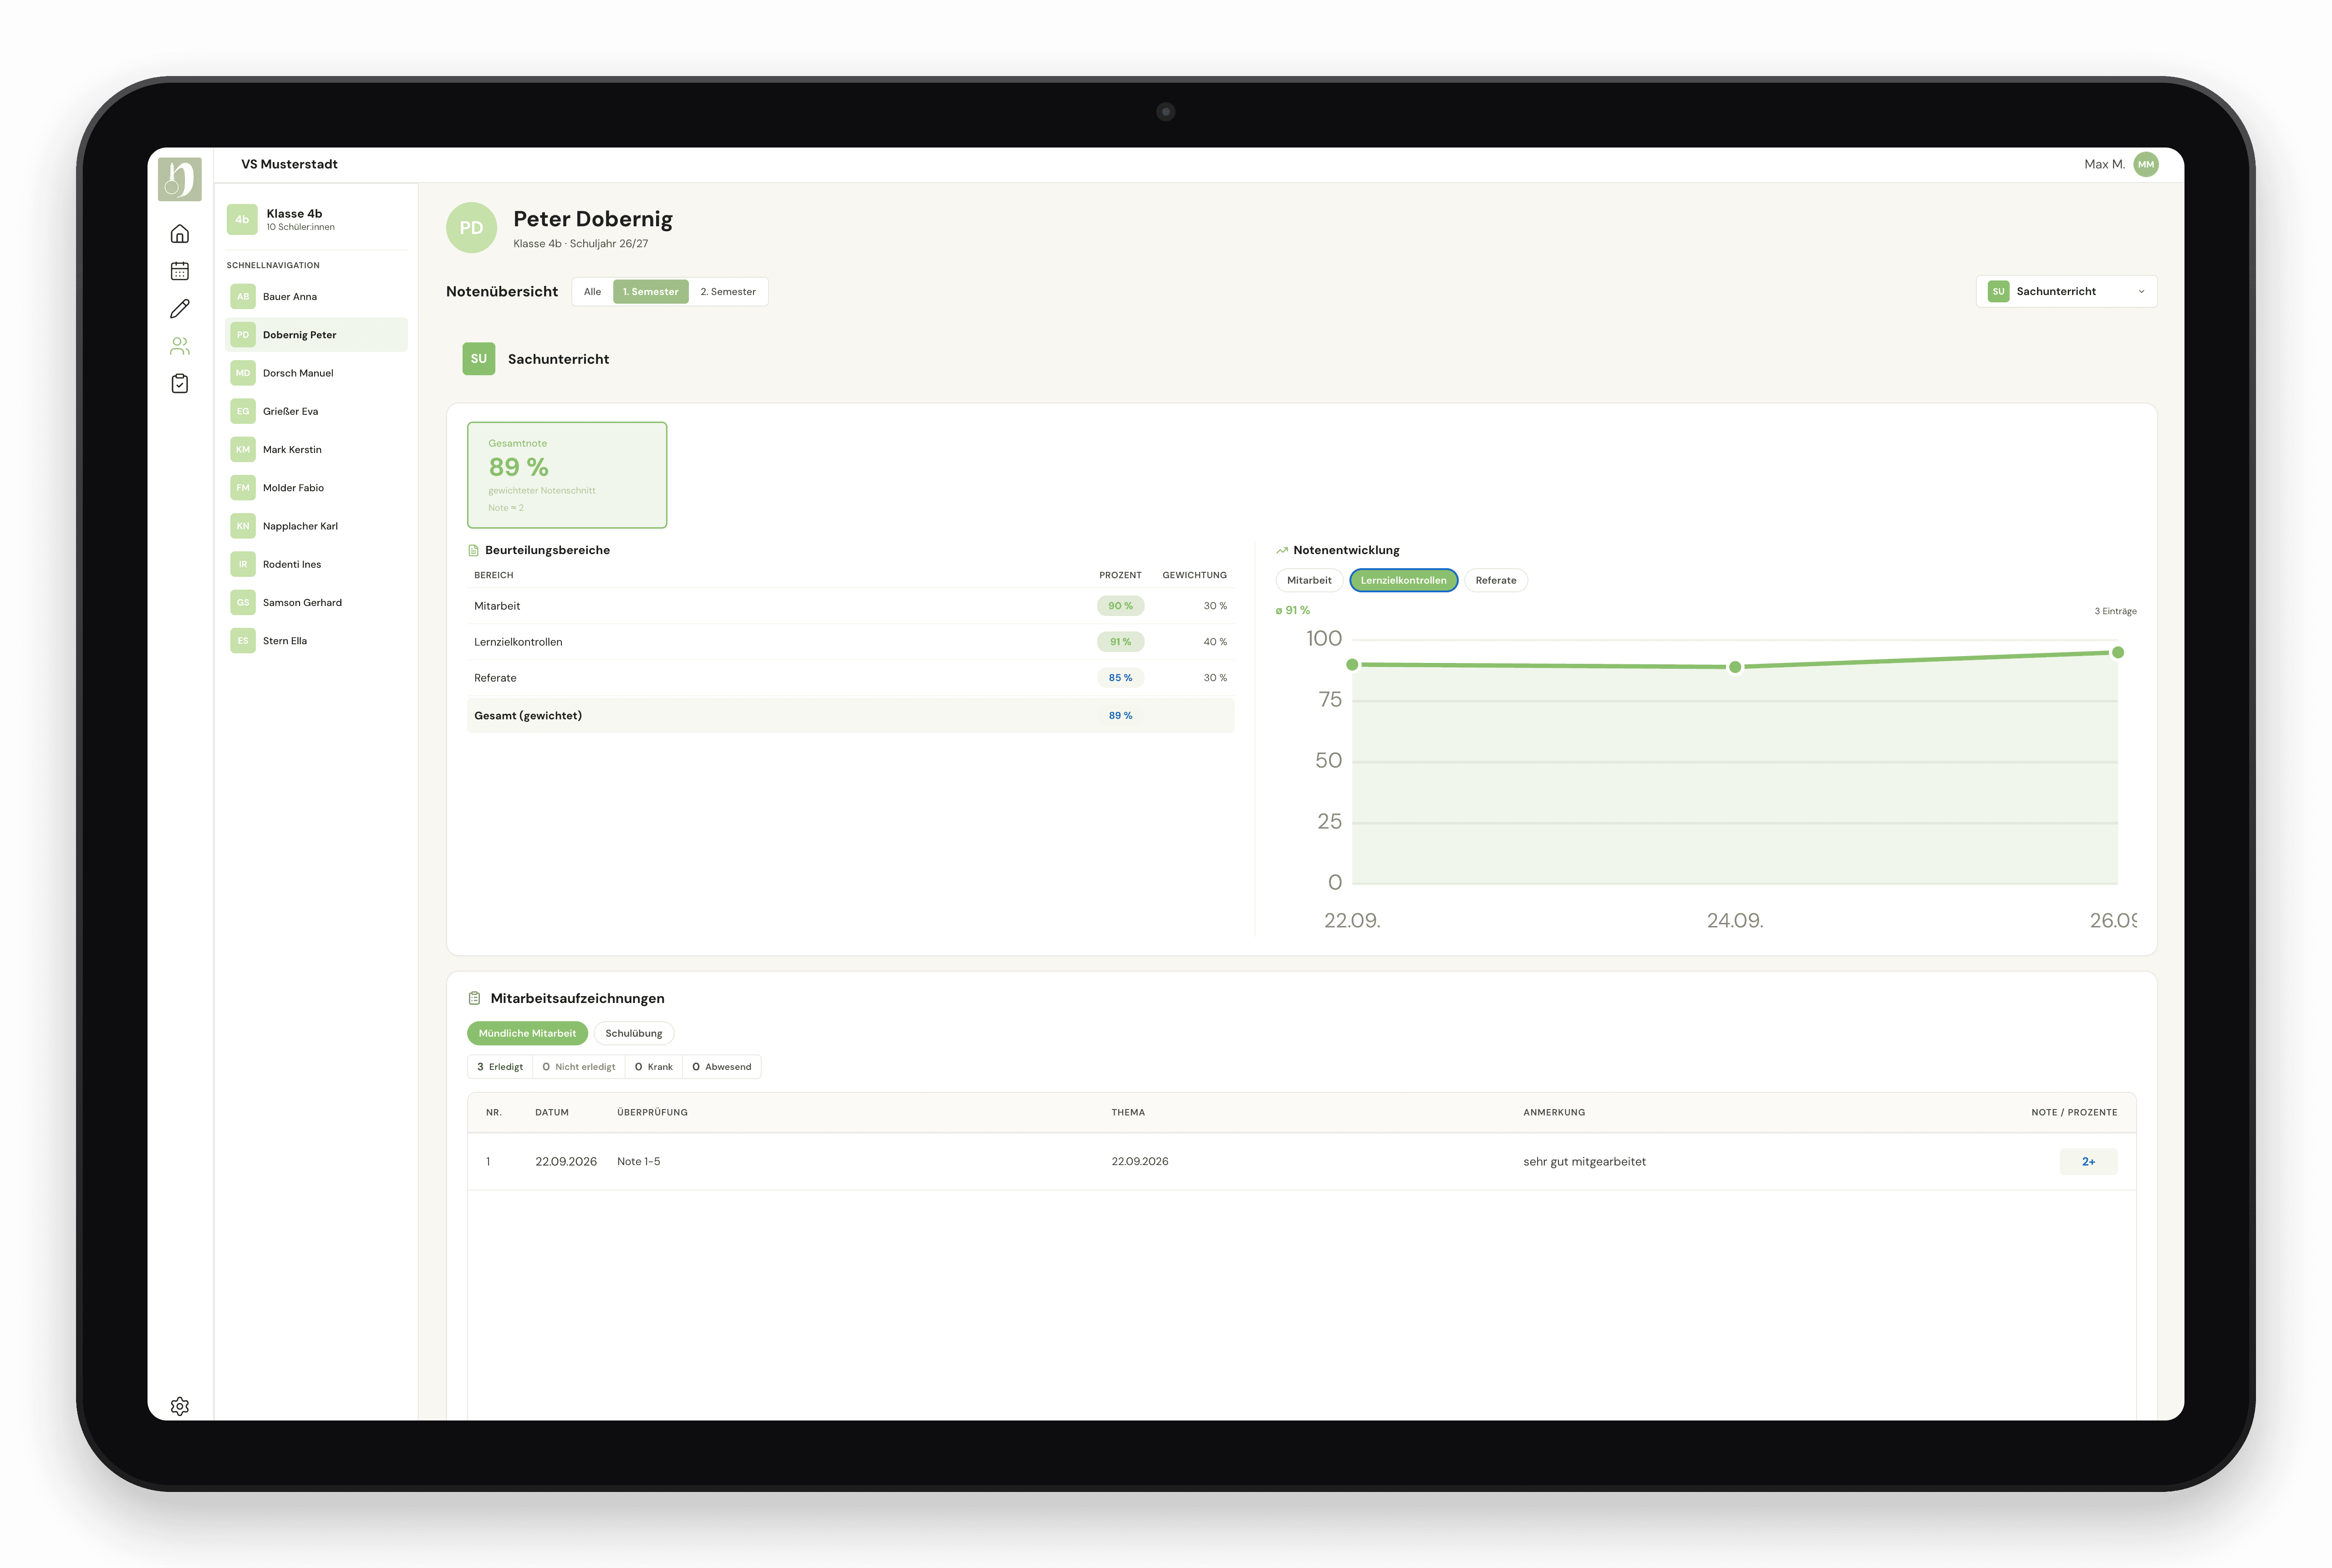The image size is (2332, 1568).
Task: Show Mitarbeit in the Notenentwicklung chart
Action: (1309, 580)
